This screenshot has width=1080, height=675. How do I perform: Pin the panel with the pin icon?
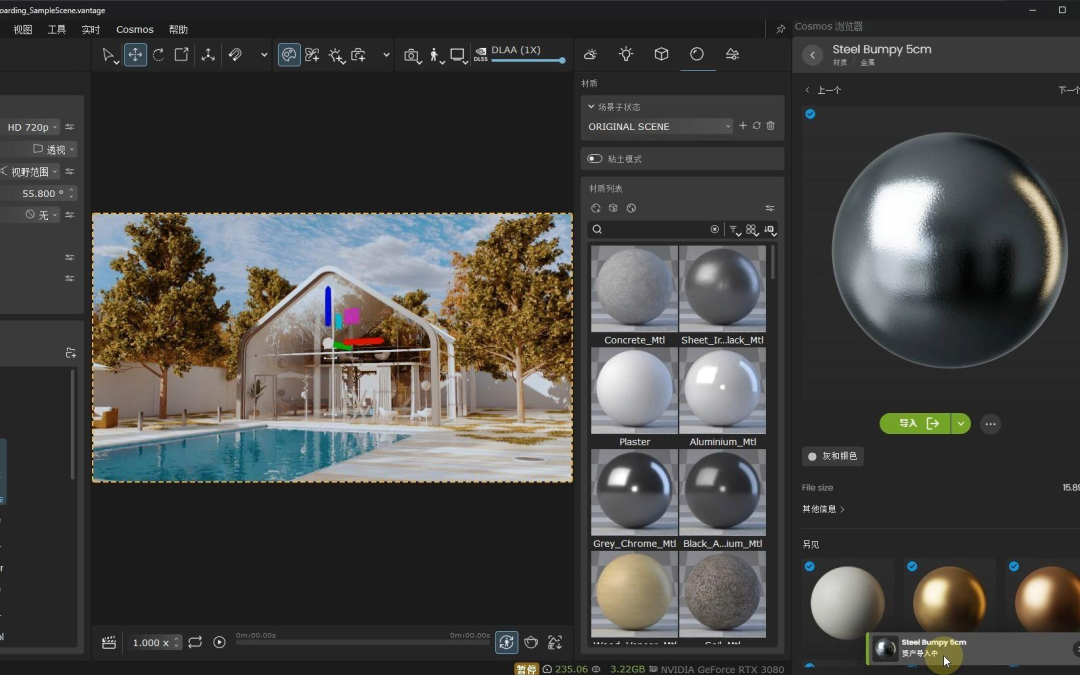click(780, 29)
